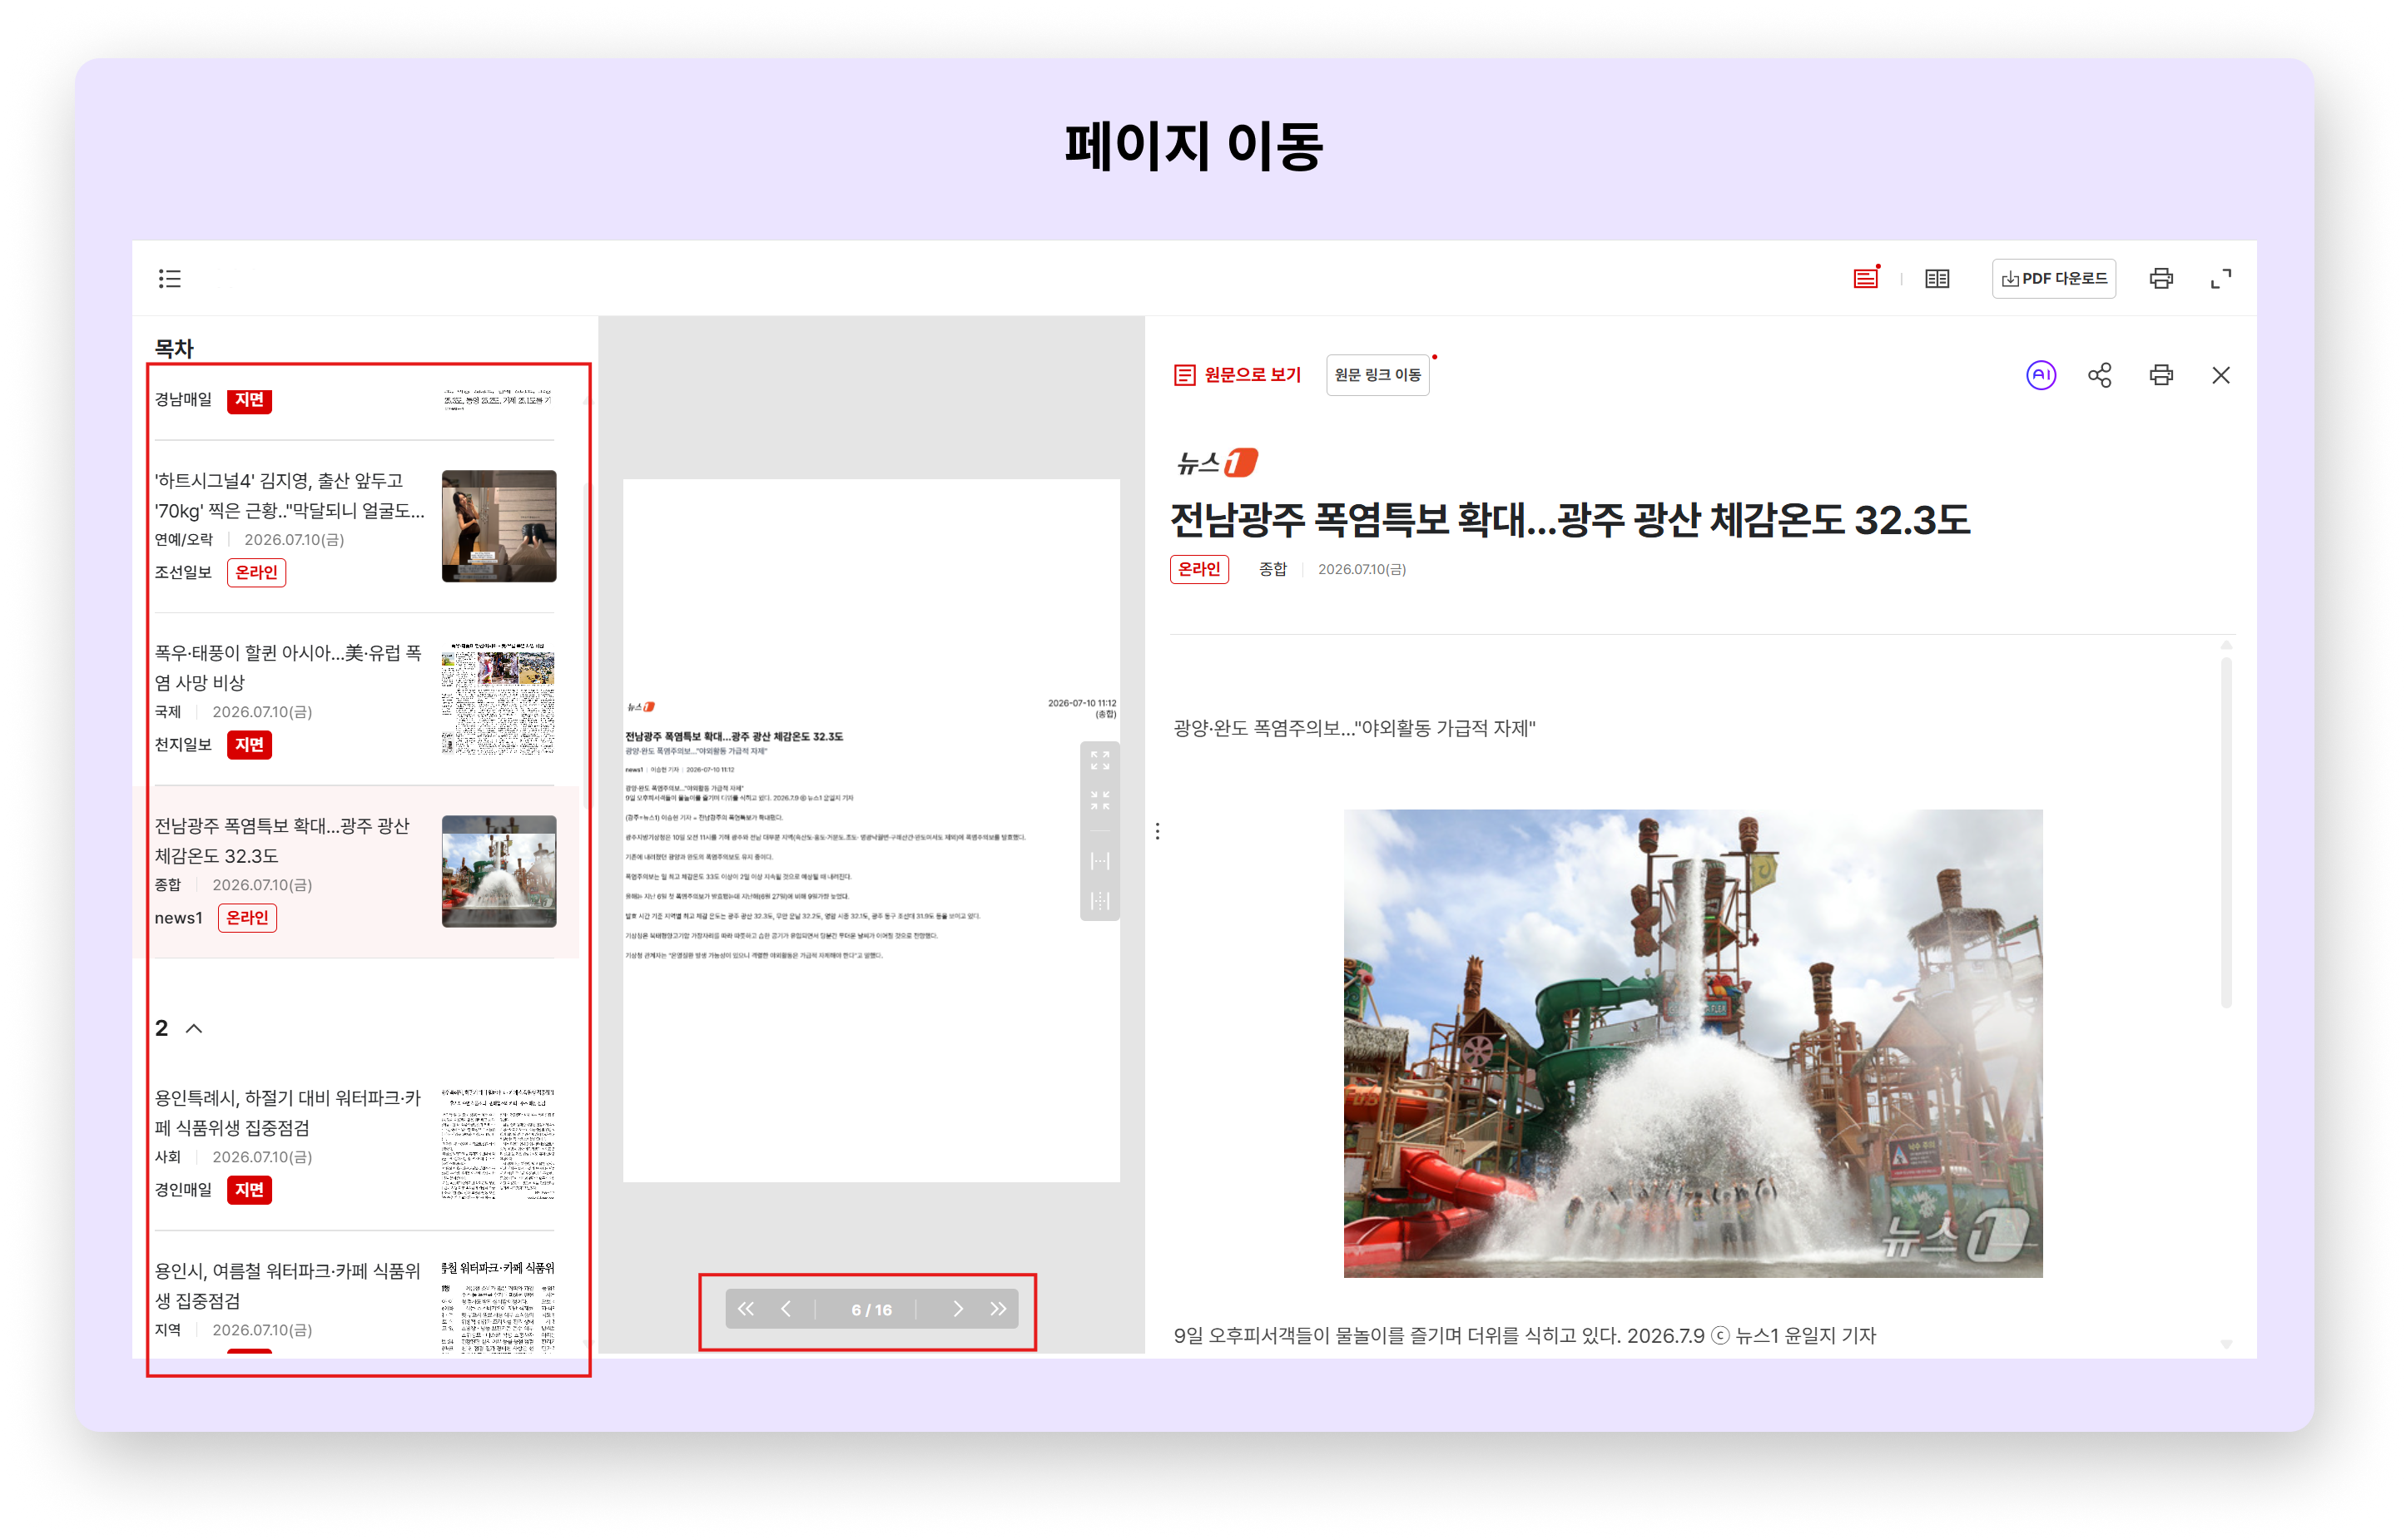Jump to the first page
2406x1540 pixels.
pos(746,1309)
